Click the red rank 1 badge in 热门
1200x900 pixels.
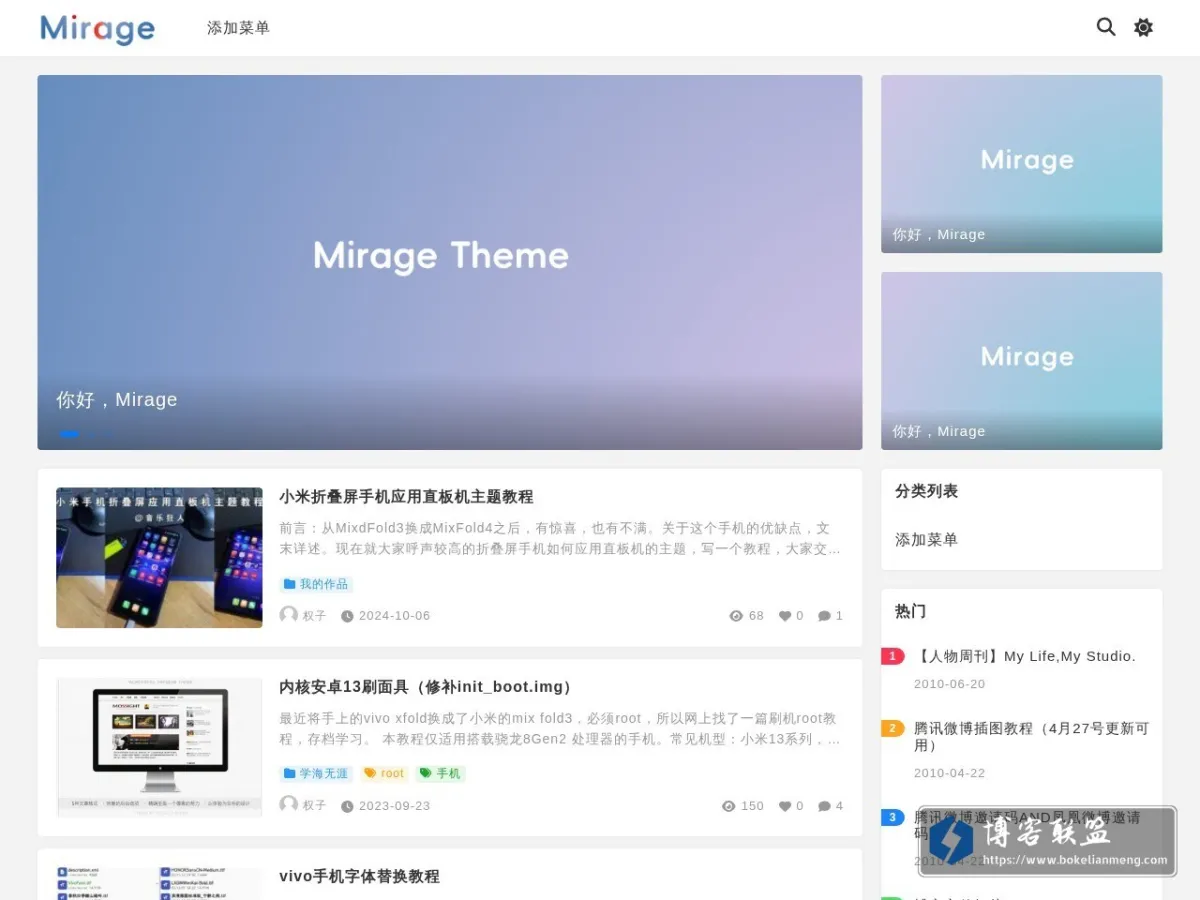(x=892, y=656)
